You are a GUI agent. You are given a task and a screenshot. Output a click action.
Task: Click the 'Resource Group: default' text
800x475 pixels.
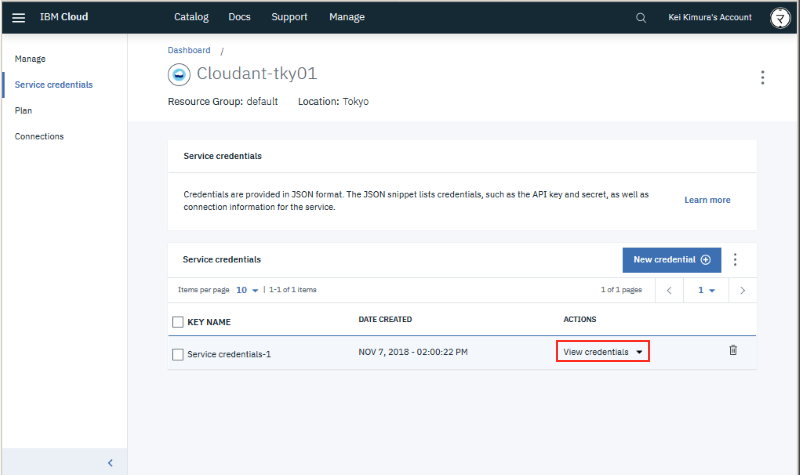coord(223,102)
